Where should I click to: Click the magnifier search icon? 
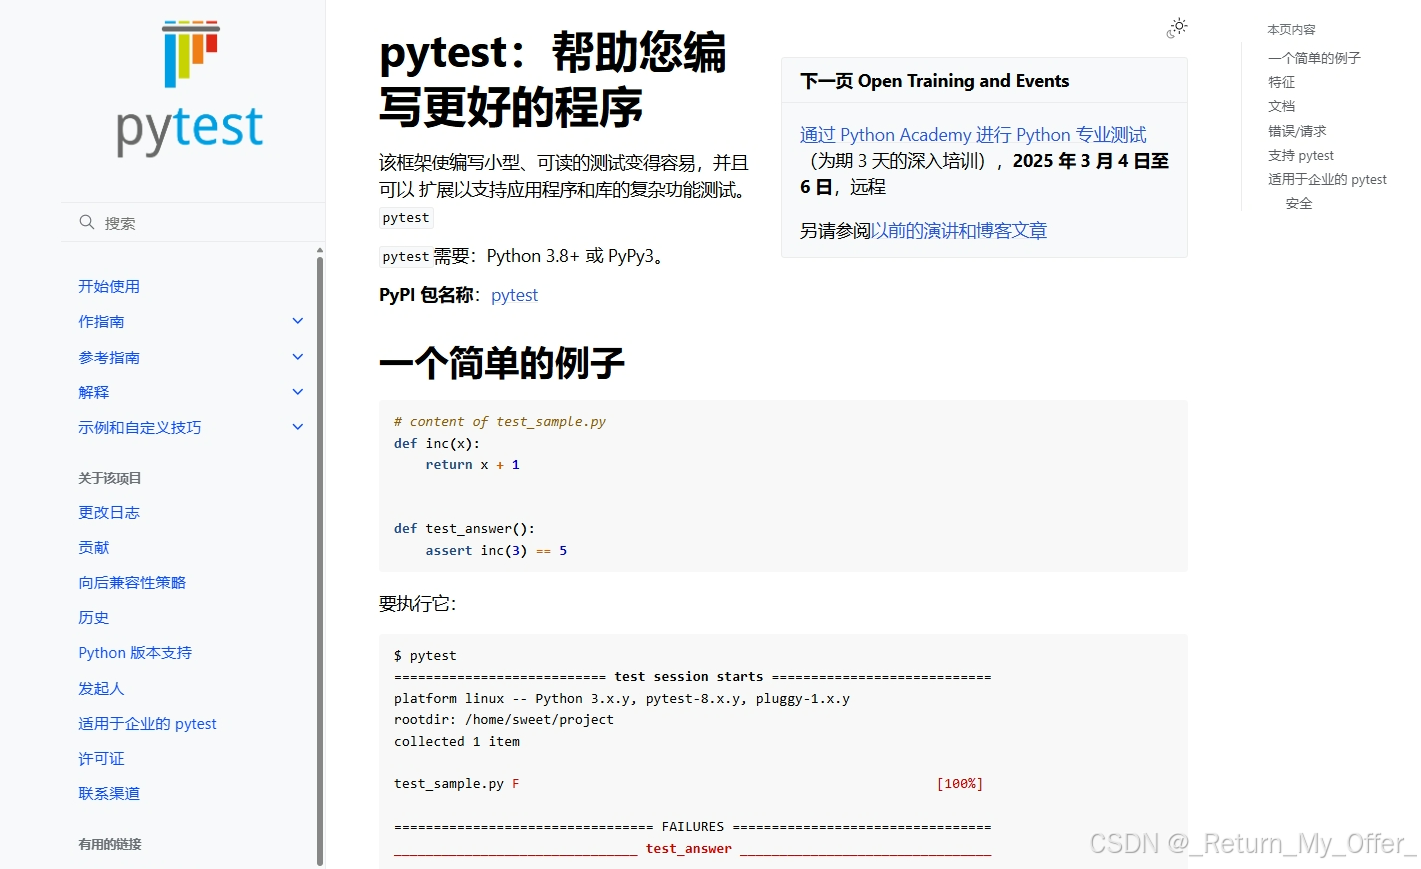87,222
